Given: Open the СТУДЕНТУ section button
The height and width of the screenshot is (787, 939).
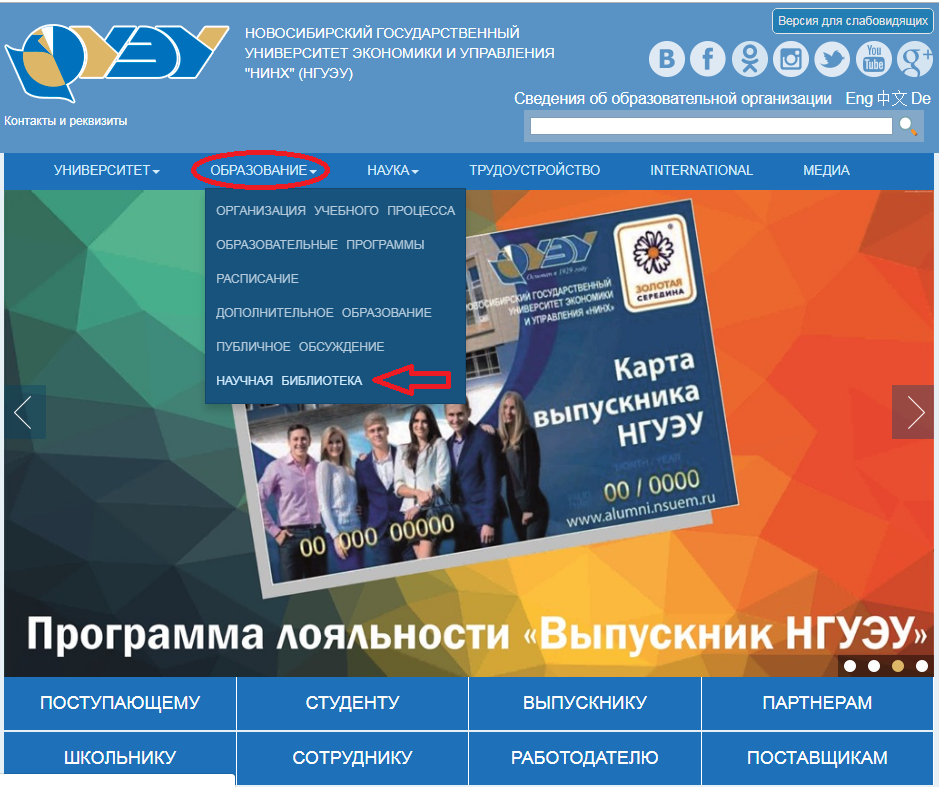Looking at the screenshot, I should click(x=352, y=703).
